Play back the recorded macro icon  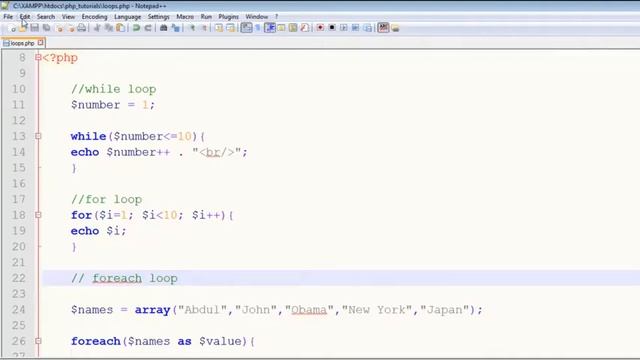[x=344, y=28]
